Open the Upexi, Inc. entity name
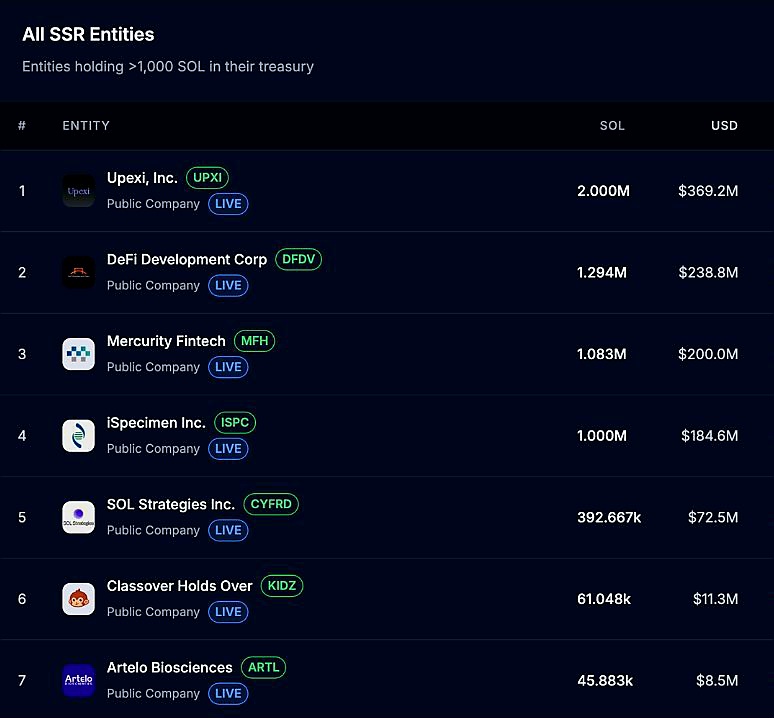The height and width of the screenshot is (718, 774). (142, 178)
